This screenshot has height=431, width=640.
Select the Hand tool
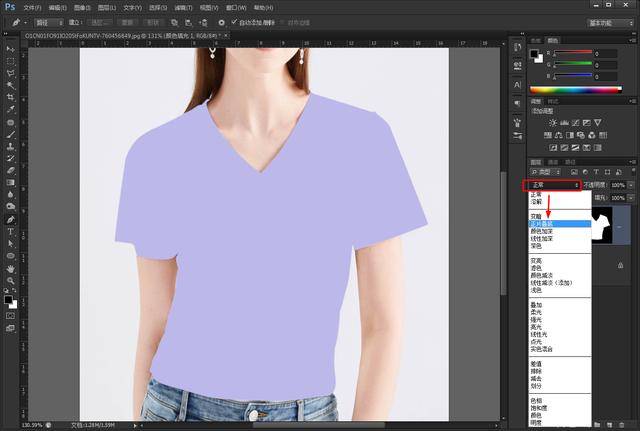(x=11, y=269)
